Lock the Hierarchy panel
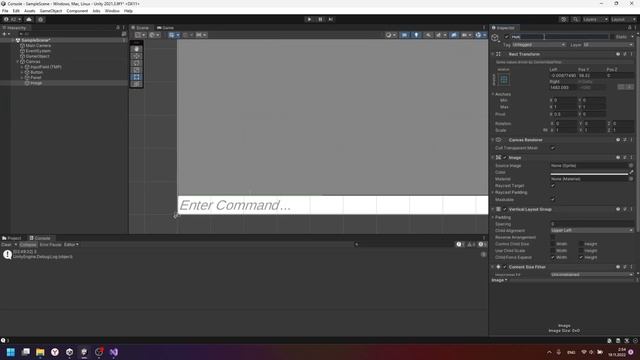Image resolution: width=640 pixels, height=360 pixels. pyautogui.click(x=118, y=28)
